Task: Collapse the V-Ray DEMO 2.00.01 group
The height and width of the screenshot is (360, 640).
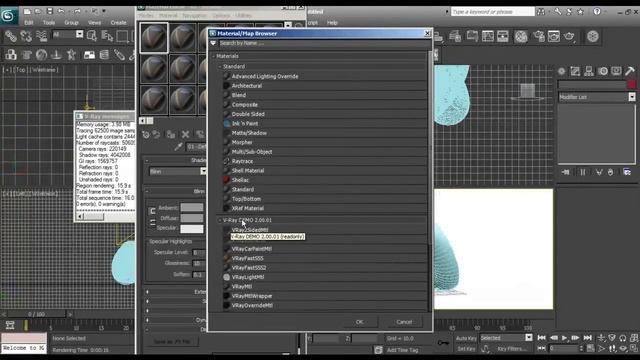Action: tap(220, 220)
